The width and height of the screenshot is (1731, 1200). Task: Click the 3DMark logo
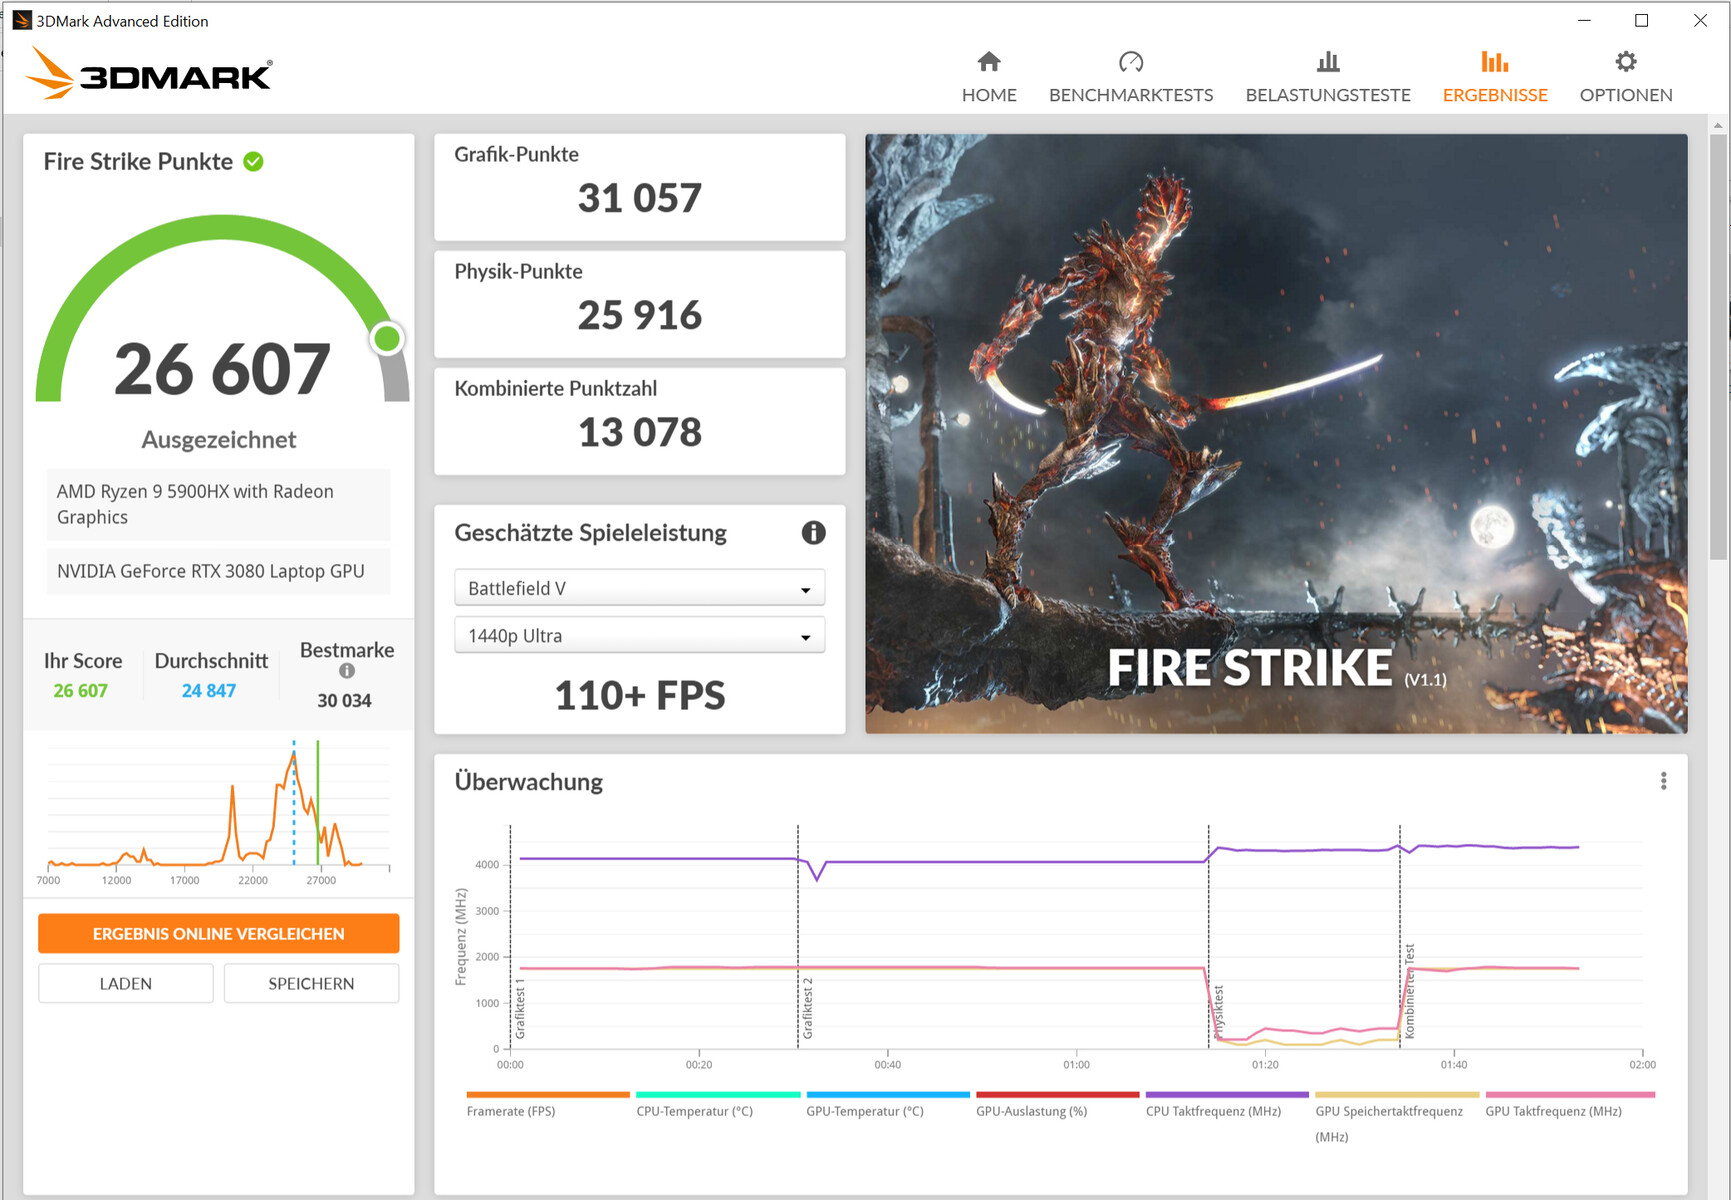(x=148, y=74)
